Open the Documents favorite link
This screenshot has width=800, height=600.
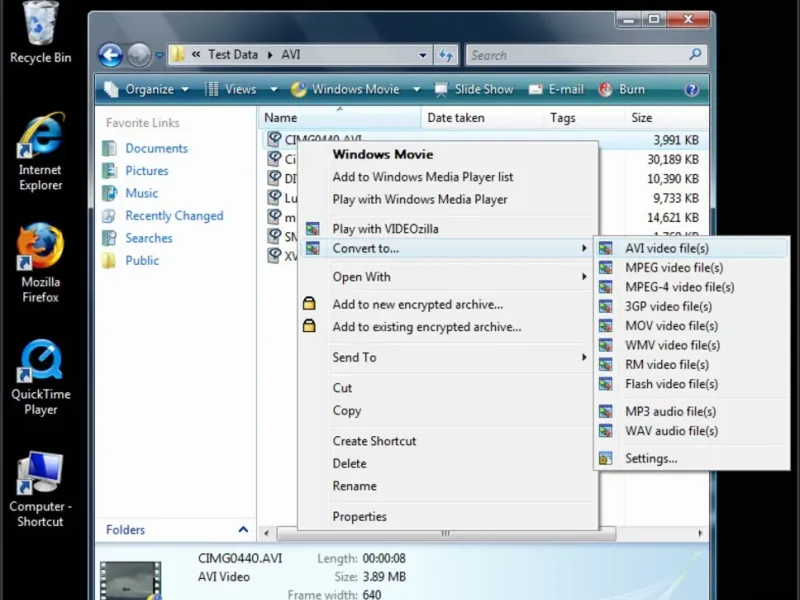(x=156, y=148)
